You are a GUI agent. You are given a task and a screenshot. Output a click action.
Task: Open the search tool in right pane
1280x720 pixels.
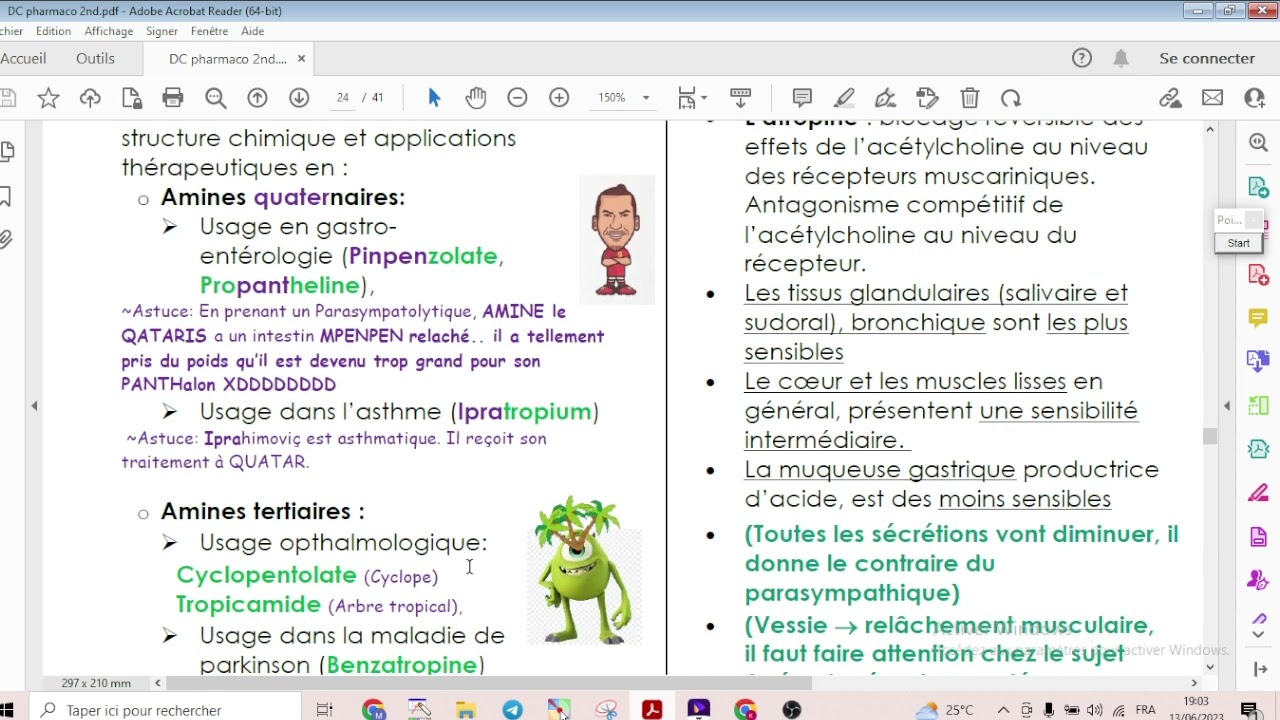[x=1258, y=143]
